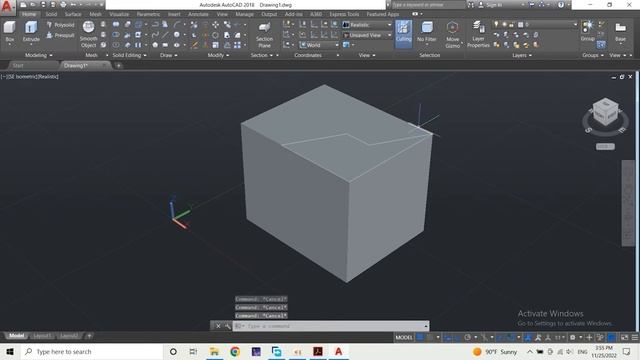The height and width of the screenshot is (360, 640).
Task: Choose the Polysolid tool
Action: tap(60, 25)
